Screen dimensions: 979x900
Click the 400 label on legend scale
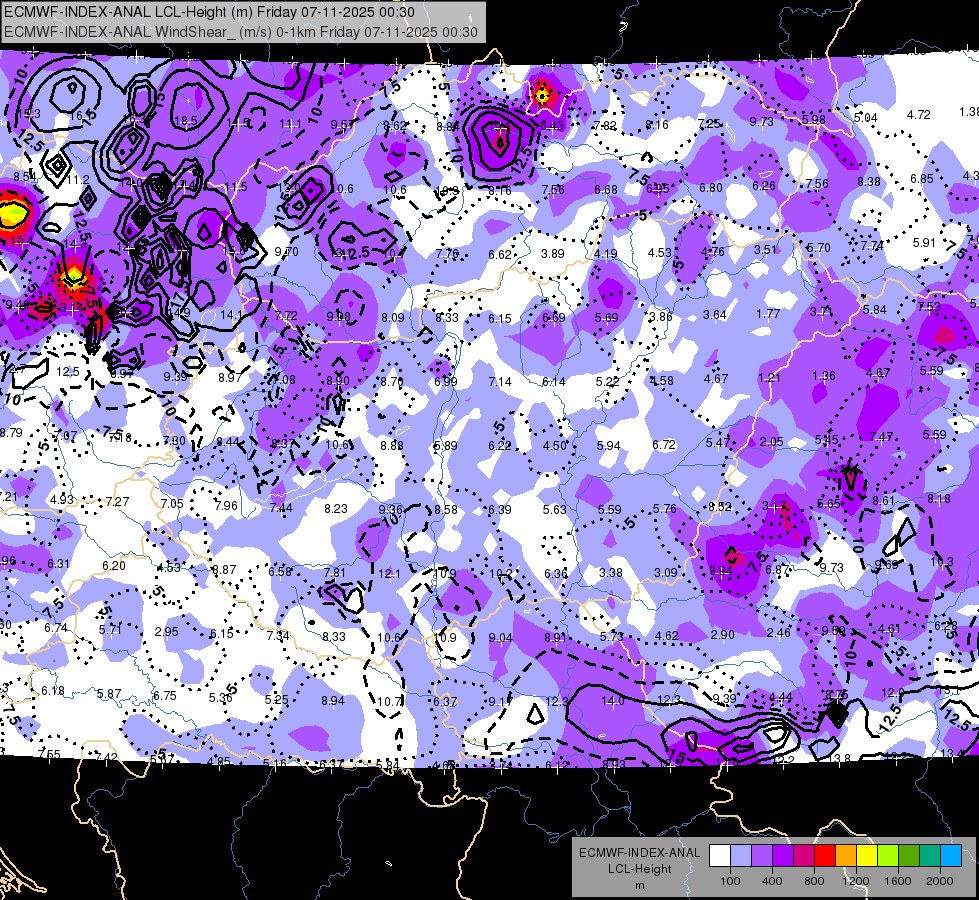[x=772, y=881]
